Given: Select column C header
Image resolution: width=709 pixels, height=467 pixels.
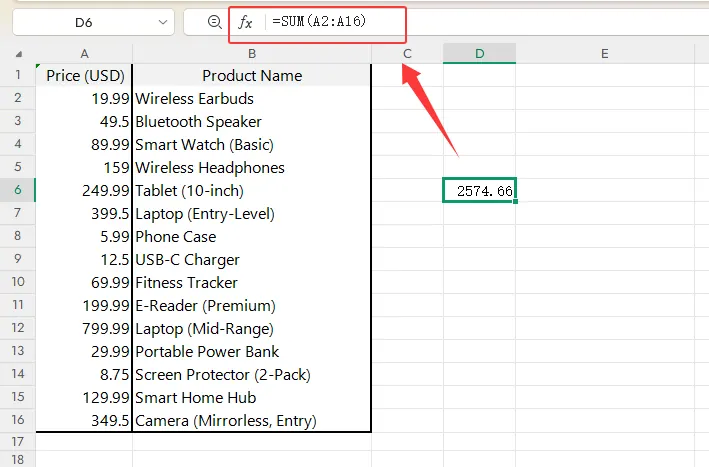Looking at the screenshot, I should coord(407,53).
